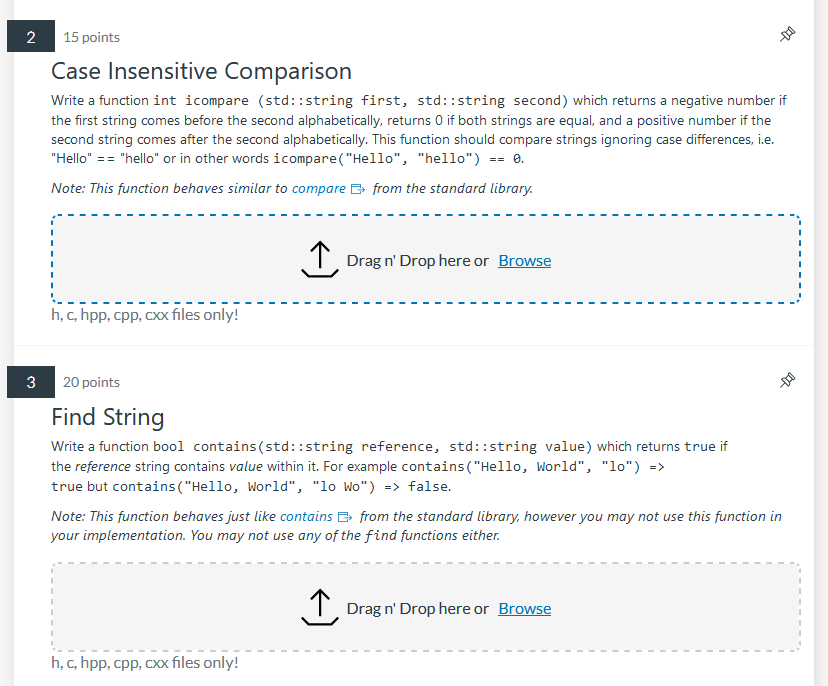Click the file types note under Find String
828x686 pixels.
click(144, 662)
